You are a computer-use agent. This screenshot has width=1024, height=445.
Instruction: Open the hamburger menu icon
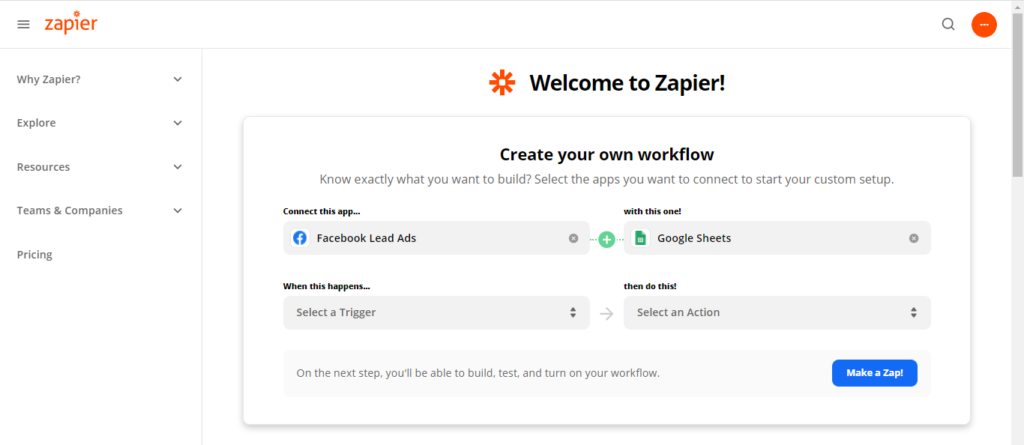pos(24,24)
